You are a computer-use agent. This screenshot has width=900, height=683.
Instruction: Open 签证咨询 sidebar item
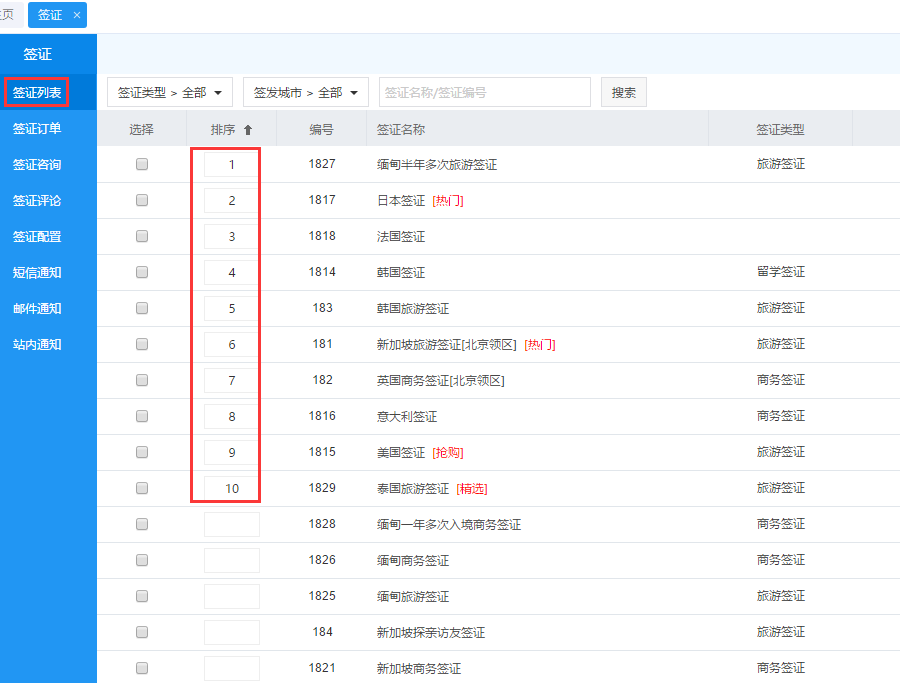[37, 165]
